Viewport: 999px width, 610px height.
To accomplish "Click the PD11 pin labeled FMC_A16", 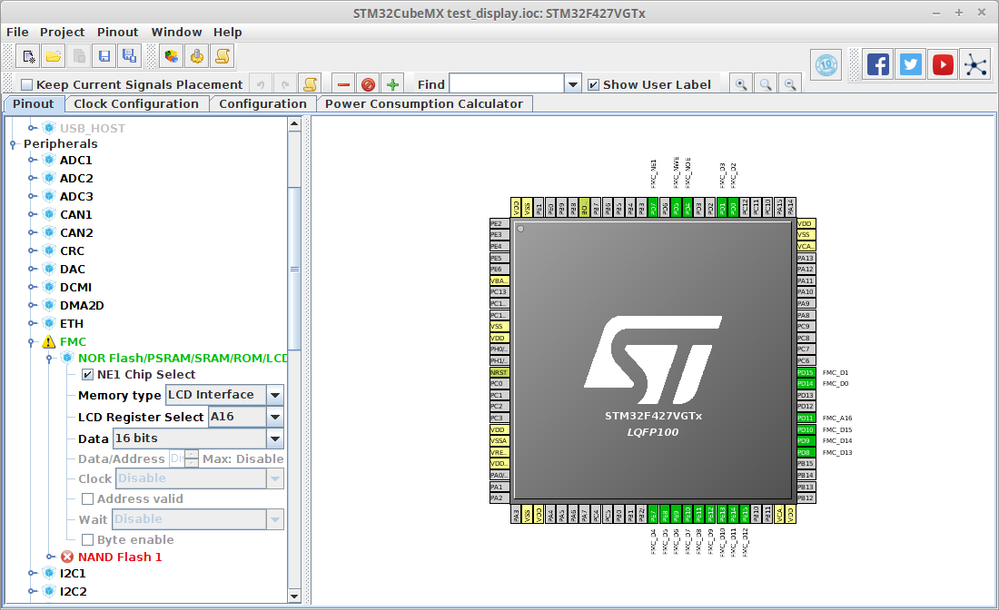I will [806, 418].
